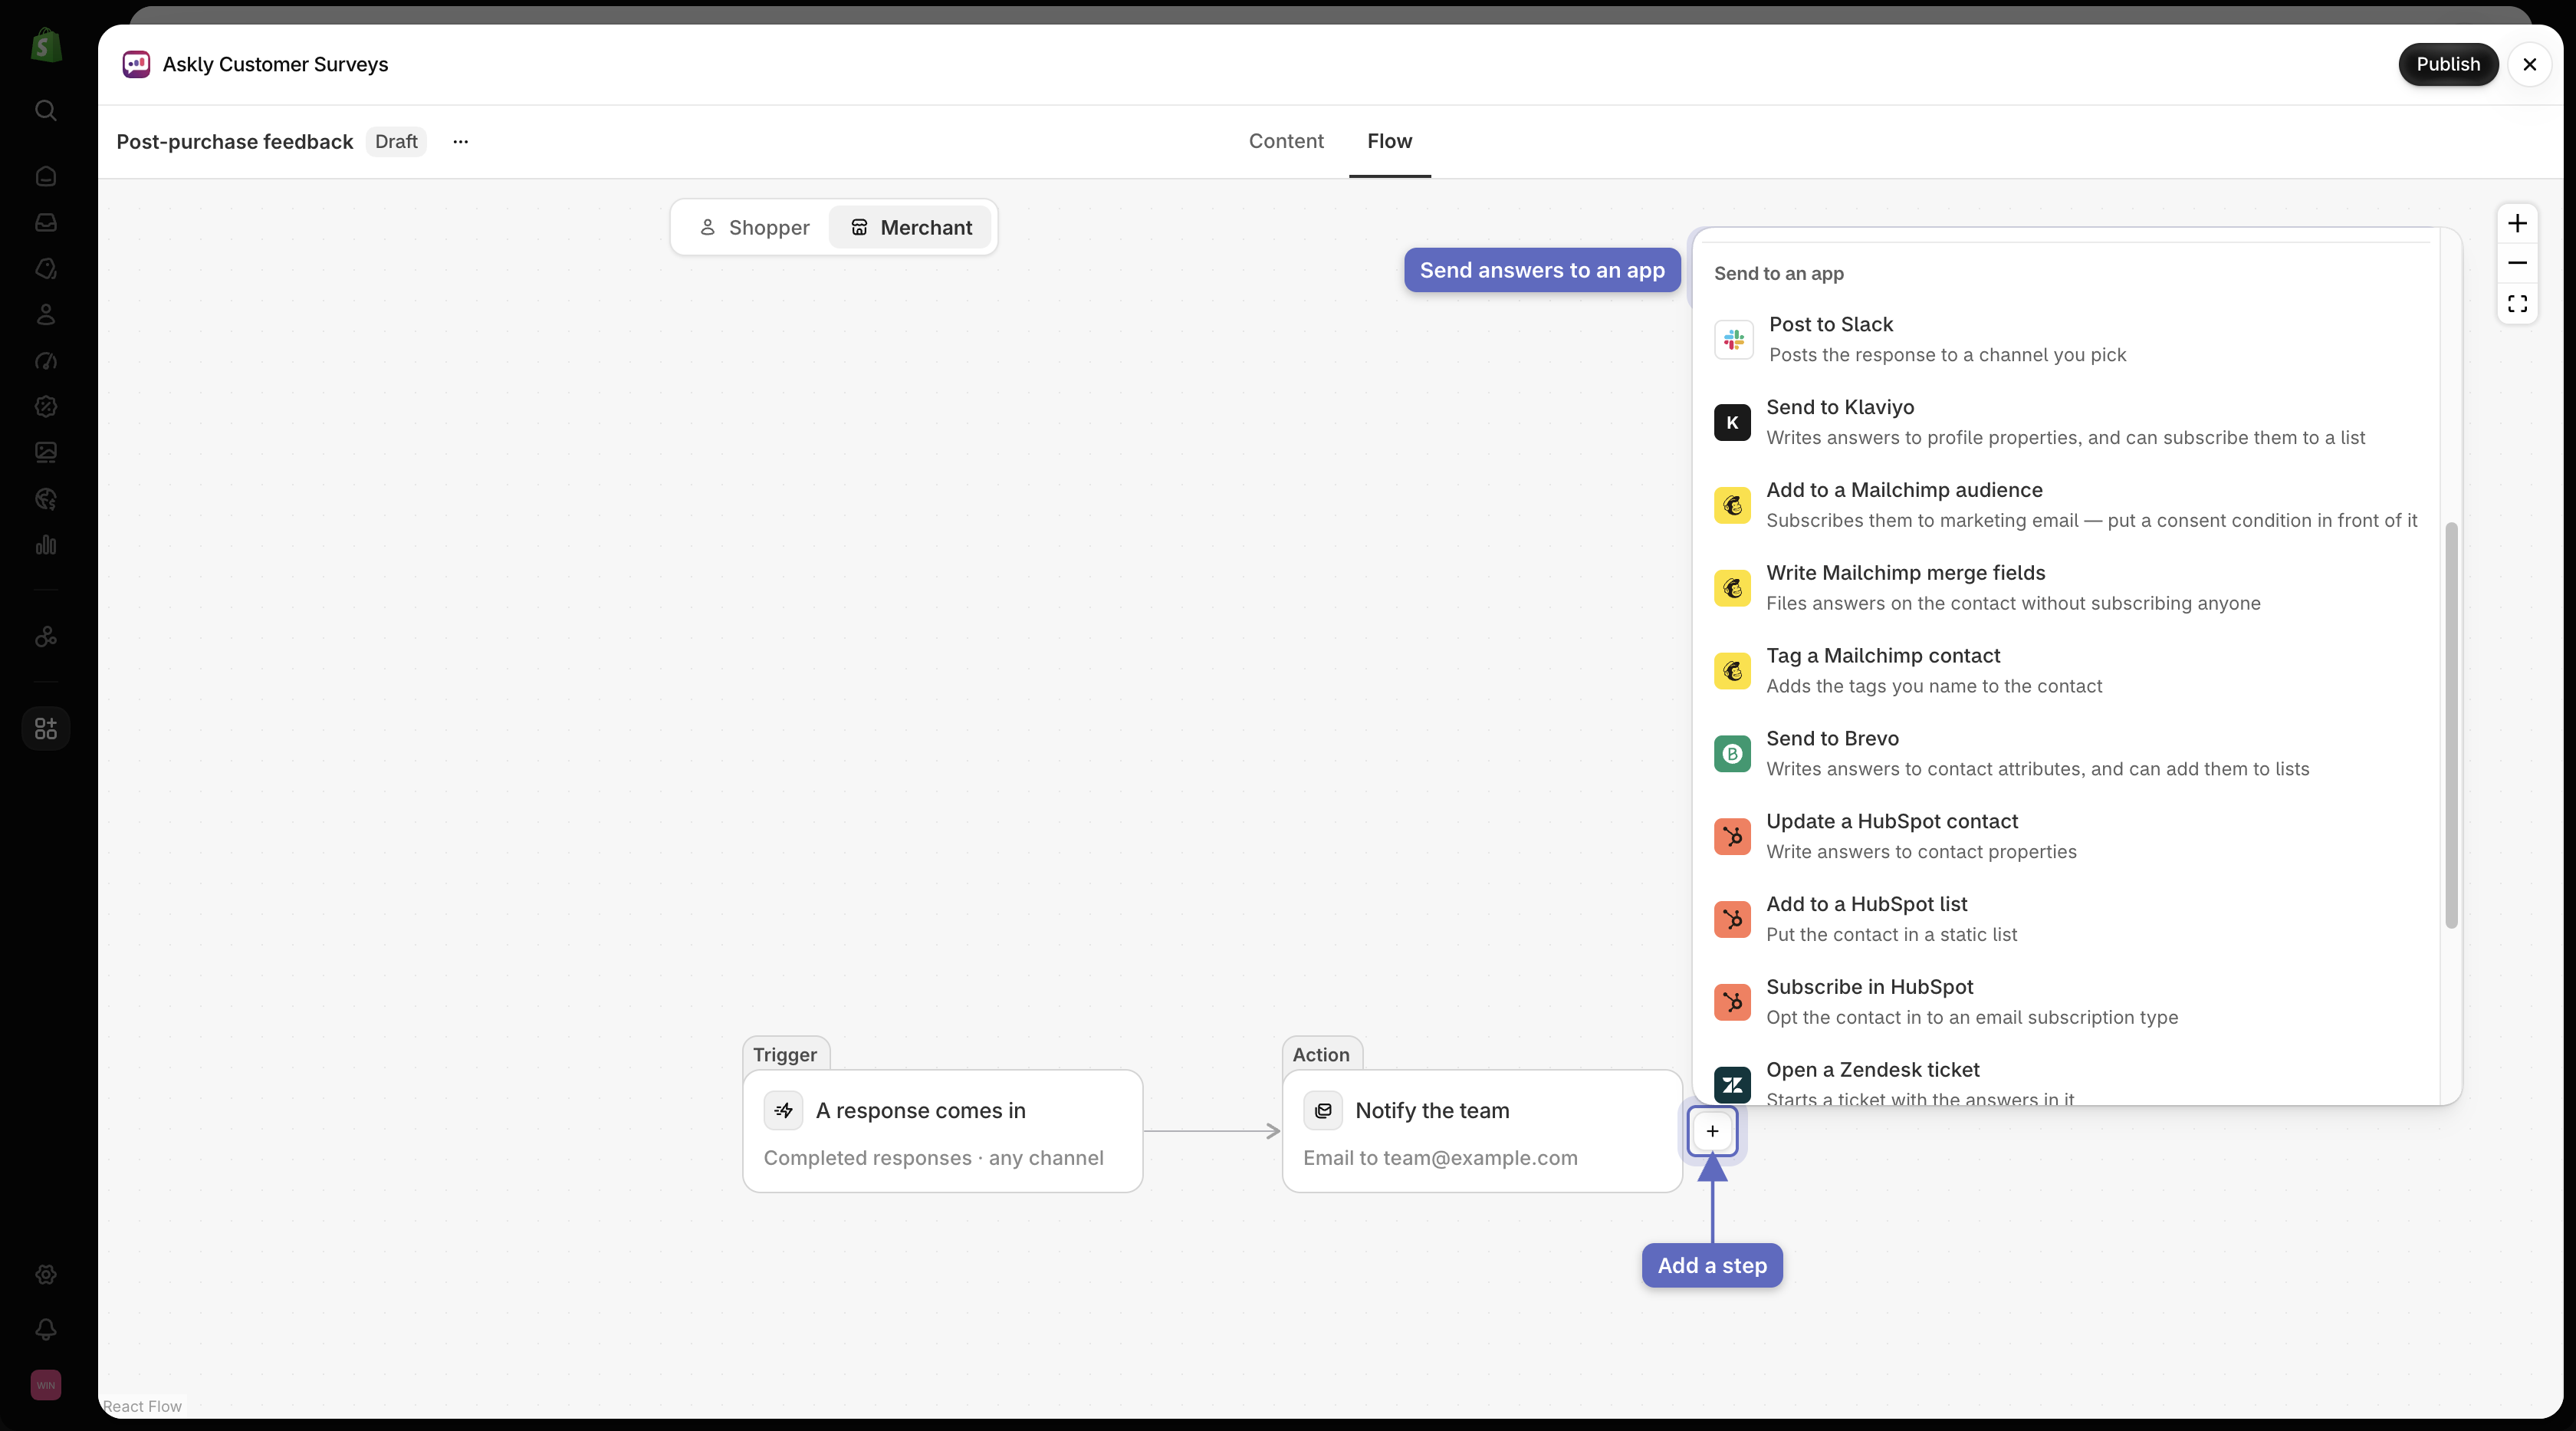Open search in the left sidebar
Viewport: 2576px width, 1431px height.
pos(46,110)
